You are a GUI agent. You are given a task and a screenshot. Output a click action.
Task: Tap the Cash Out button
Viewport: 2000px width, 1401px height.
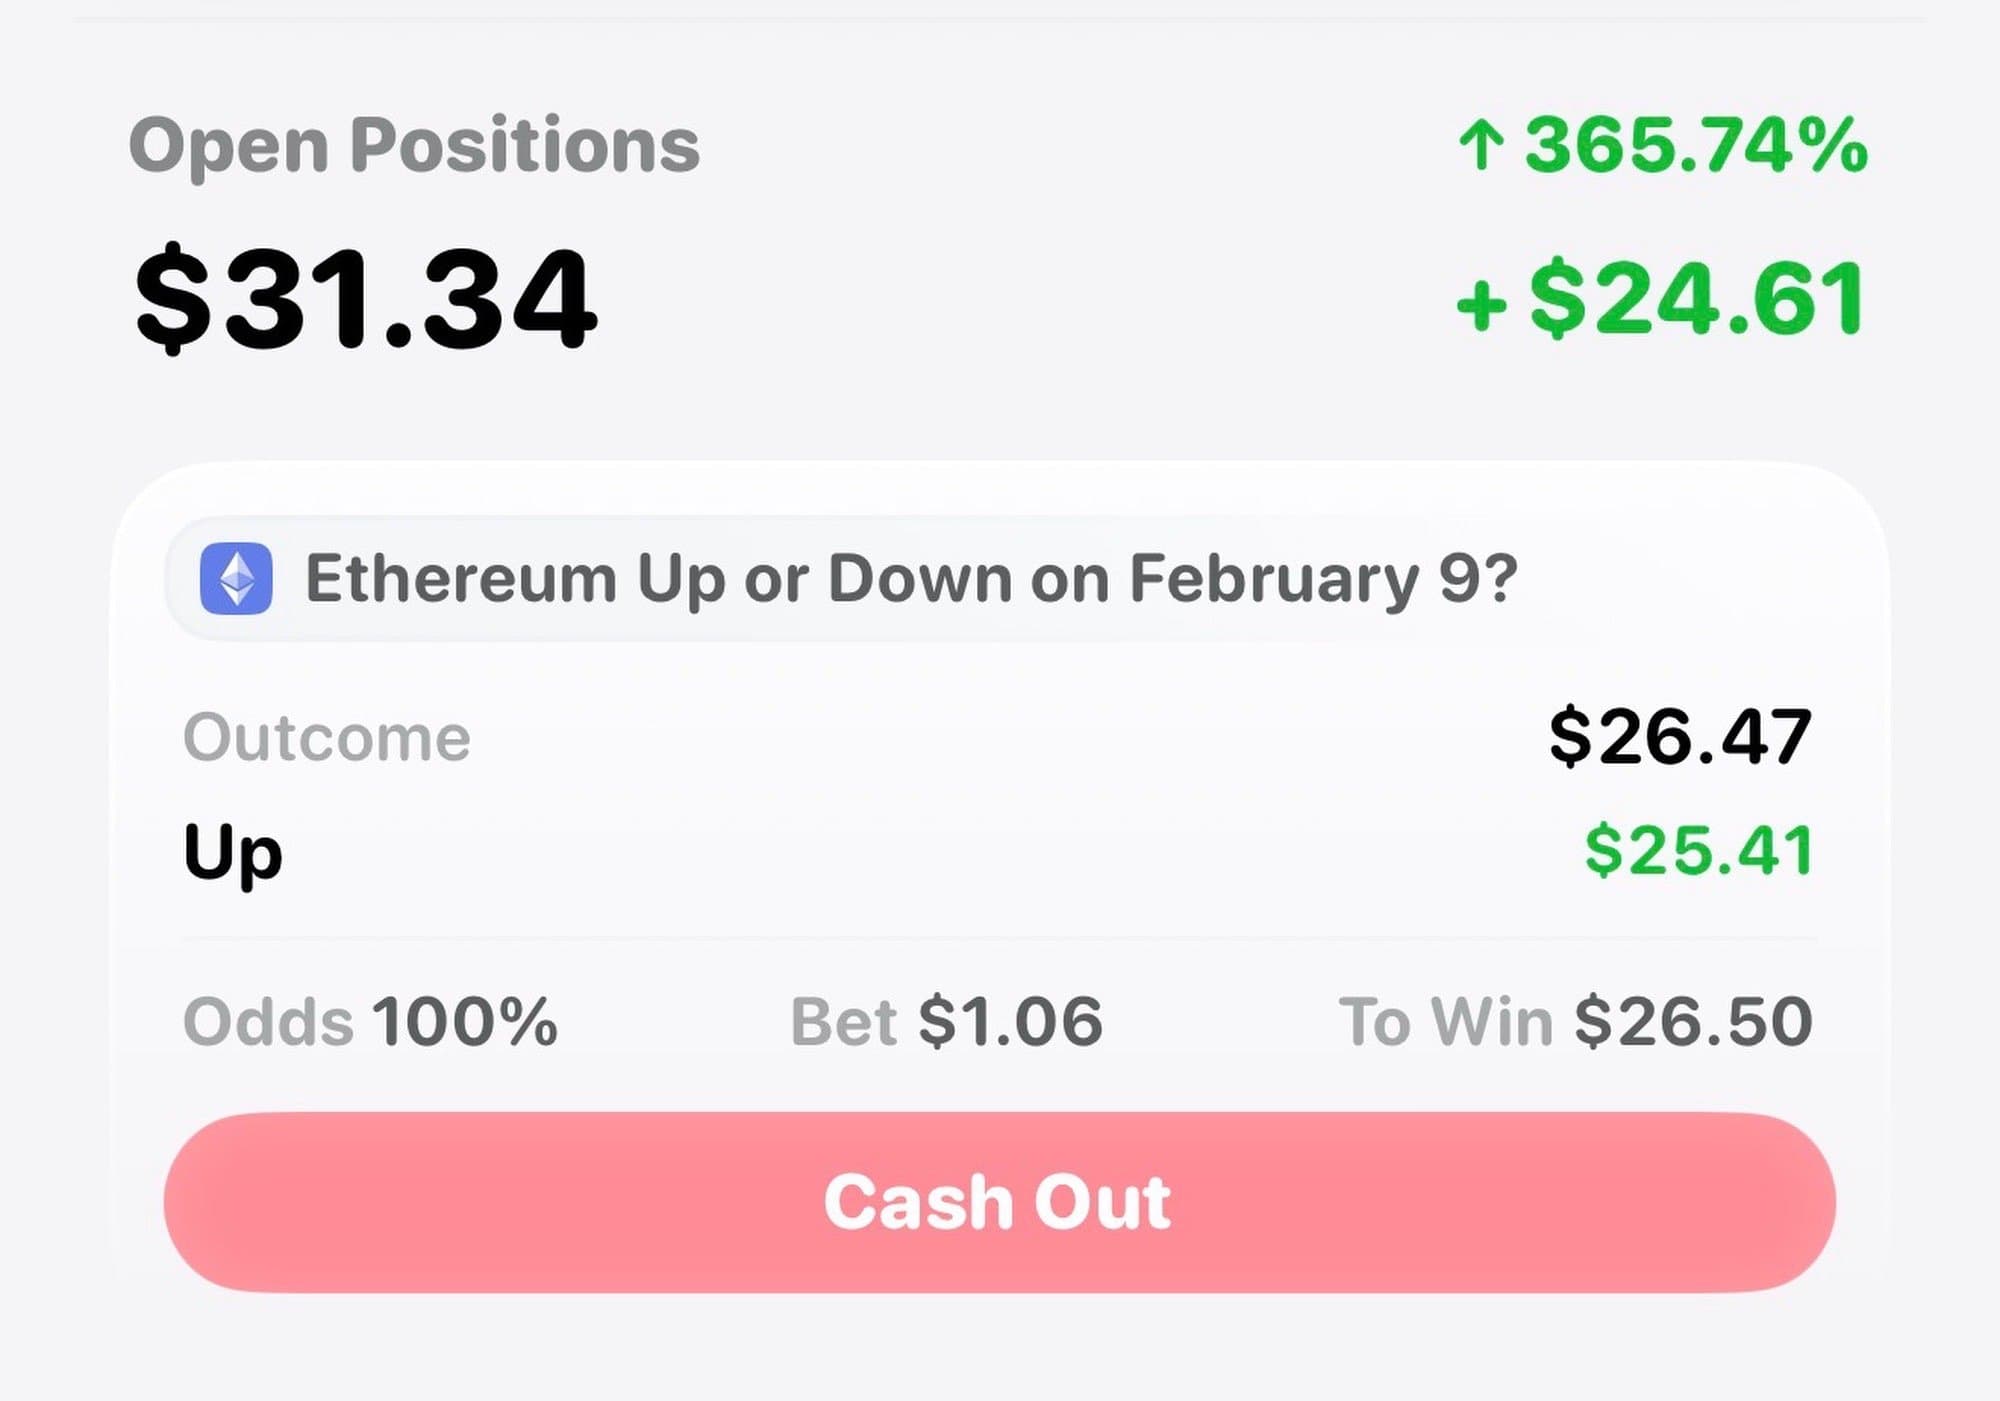[999, 1201]
